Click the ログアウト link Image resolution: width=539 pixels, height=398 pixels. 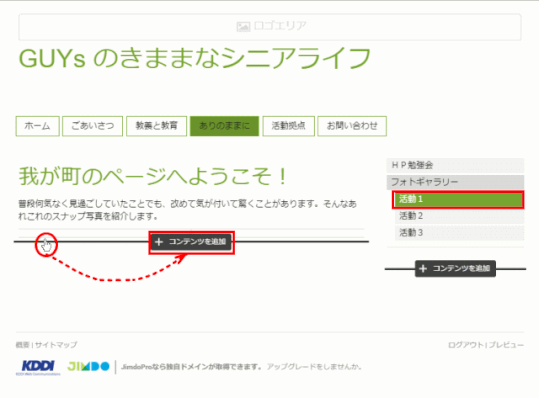click(466, 345)
